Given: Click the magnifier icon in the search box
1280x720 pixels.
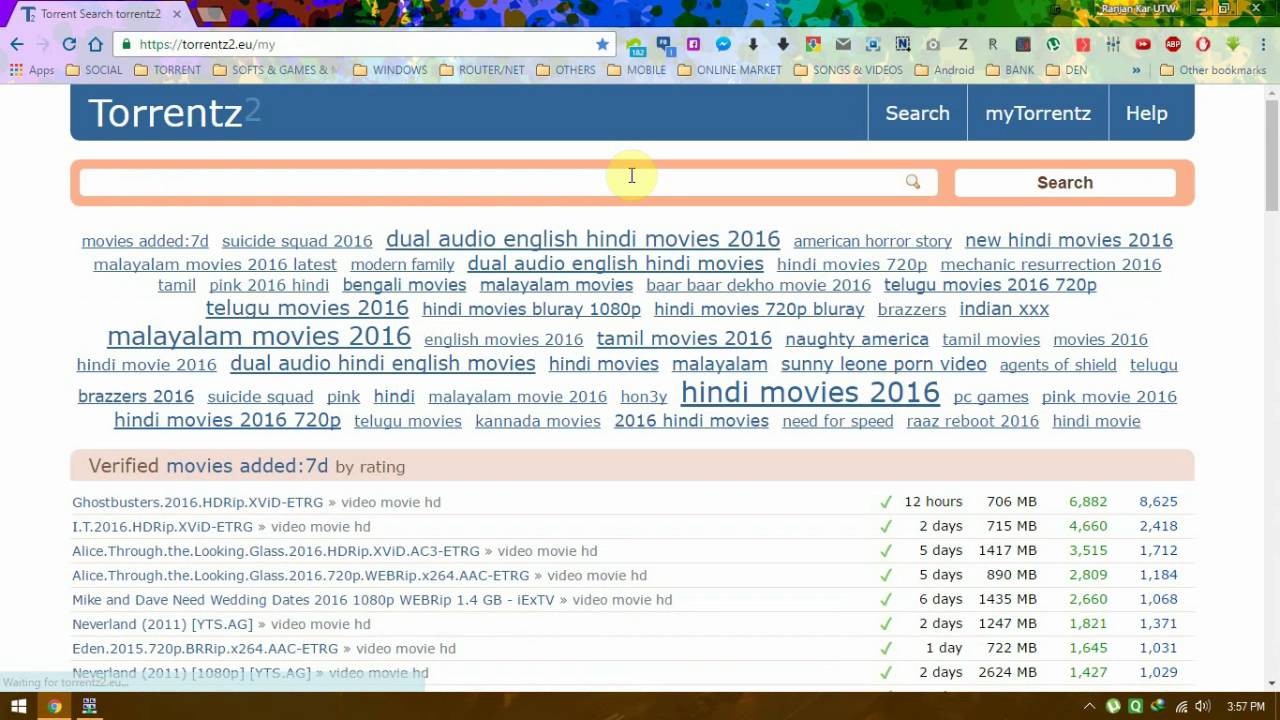Looking at the screenshot, I should (912, 182).
